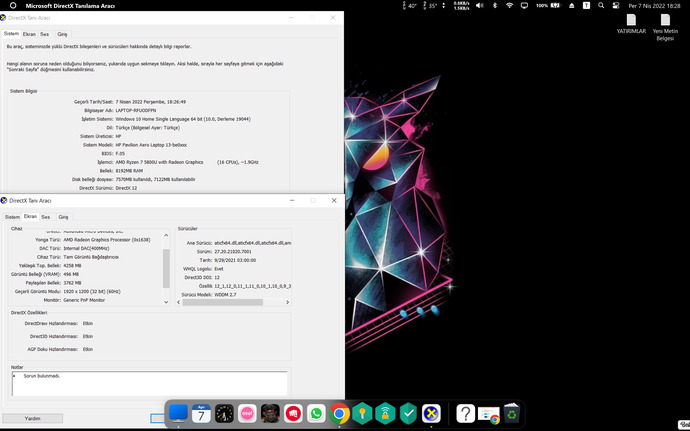The width and height of the screenshot is (690, 431).
Task: Minimize the front DirectX Tanı Aracı window
Action: [292, 200]
